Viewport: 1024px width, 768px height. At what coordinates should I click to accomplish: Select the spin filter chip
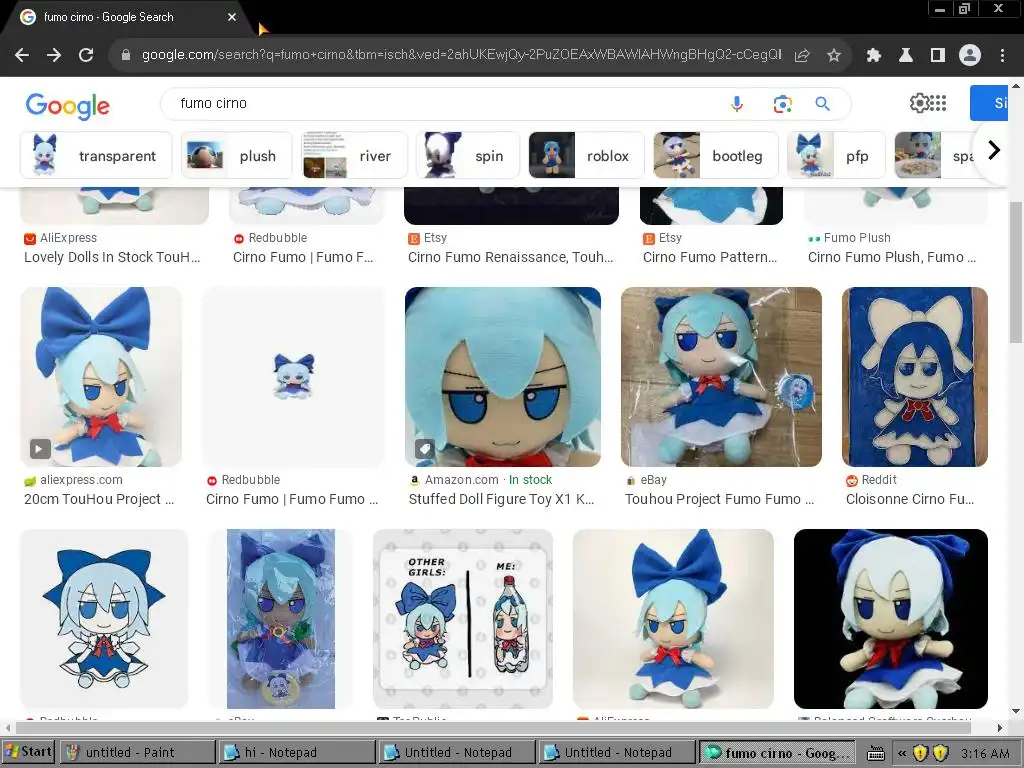click(x=468, y=155)
